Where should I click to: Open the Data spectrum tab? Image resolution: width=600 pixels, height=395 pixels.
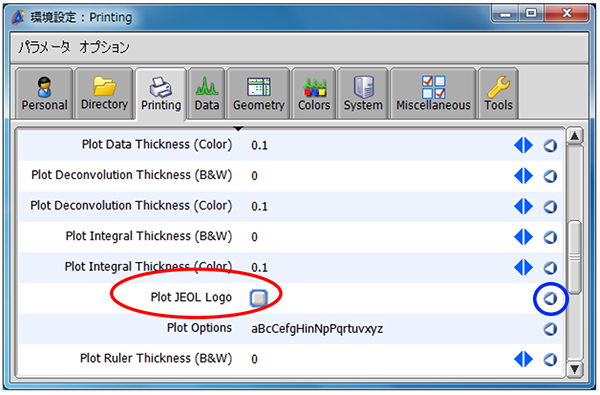(x=207, y=94)
